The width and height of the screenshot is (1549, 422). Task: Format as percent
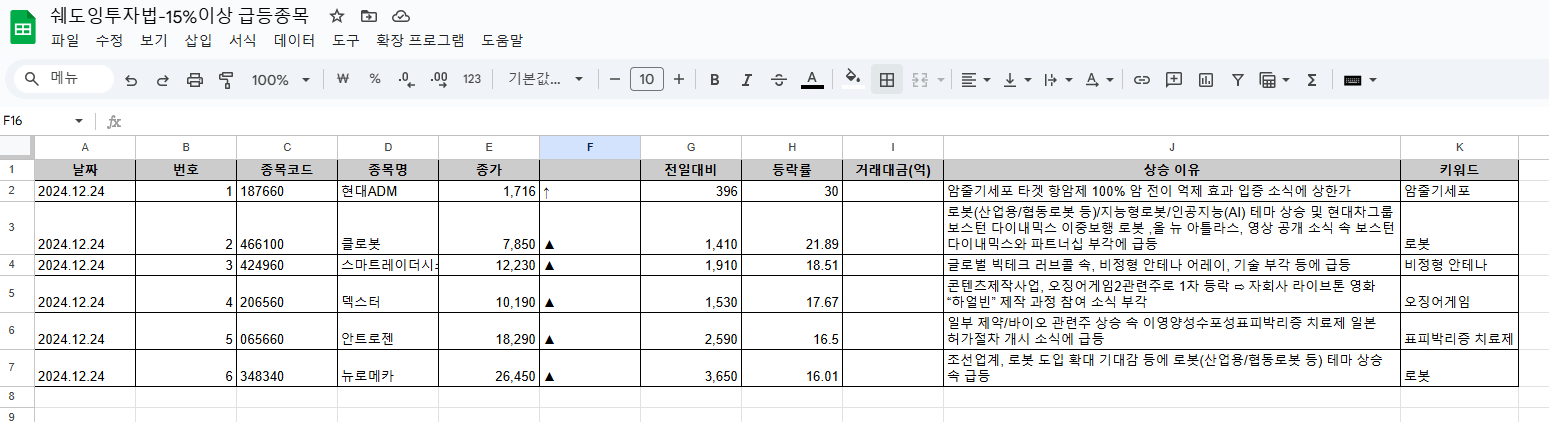(375, 79)
